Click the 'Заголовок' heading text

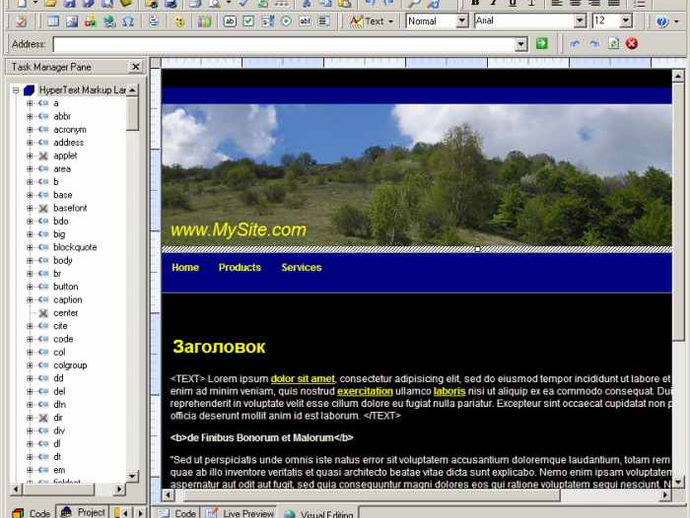tap(219, 347)
